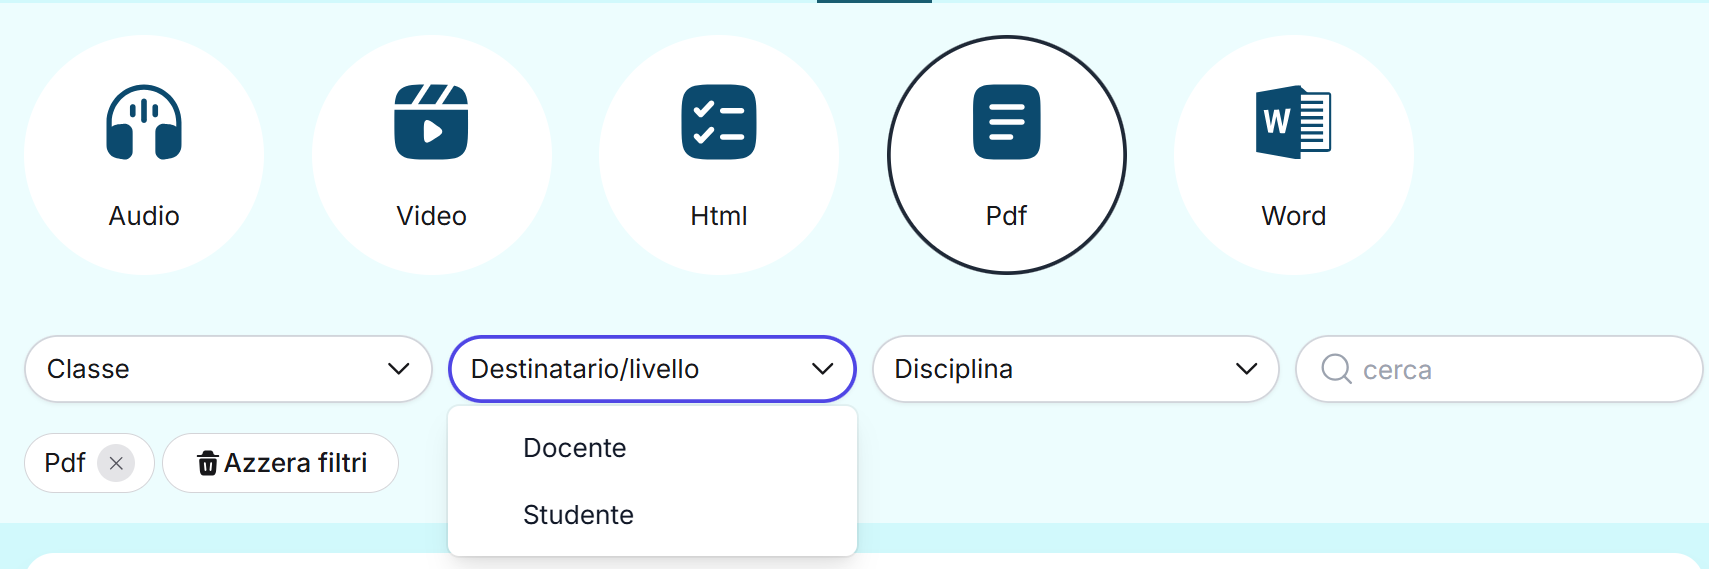Screen dimensions: 1709x569
Task: Expand the Classe dropdown
Action: 228,369
